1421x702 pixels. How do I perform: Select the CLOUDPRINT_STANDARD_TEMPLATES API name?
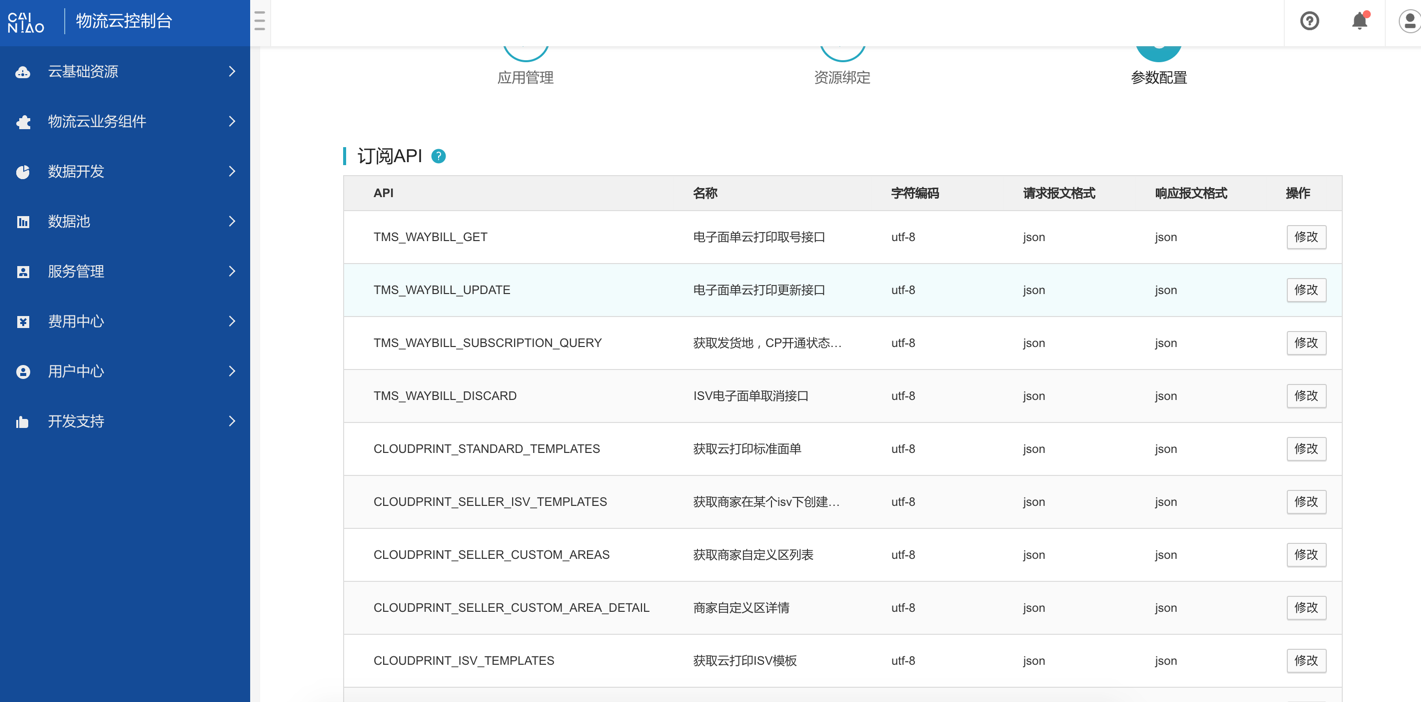[x=486, y=449]
